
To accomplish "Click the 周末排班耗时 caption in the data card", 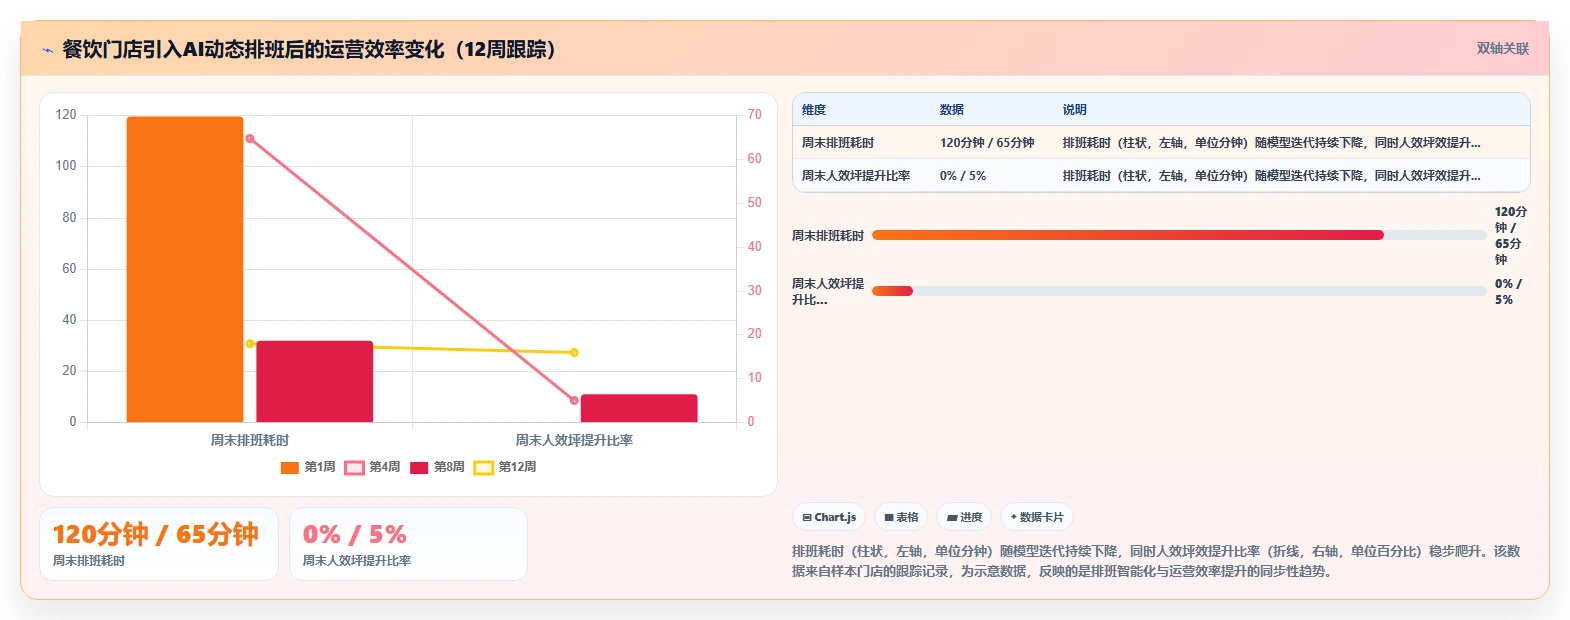I will pyautogui.click(x=89, y=561).
